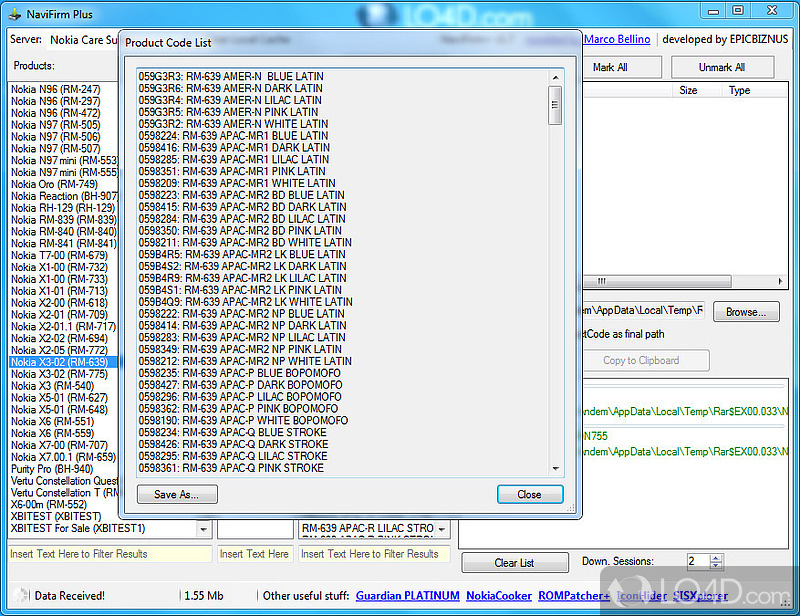The width and height of the screenshot is (800, 616).
Task: Select code 0598212 APAC-MR2 NP WHITE LATIN
Action: click(245, 361)
